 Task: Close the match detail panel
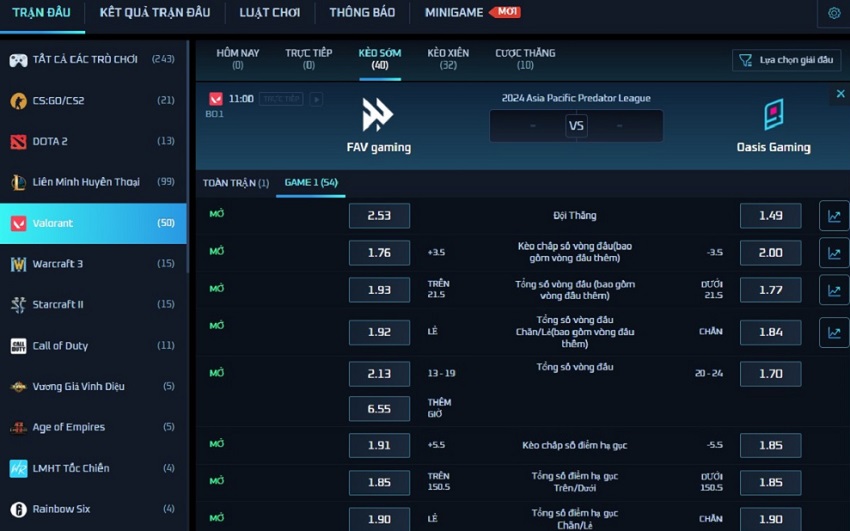pos(840,94)
